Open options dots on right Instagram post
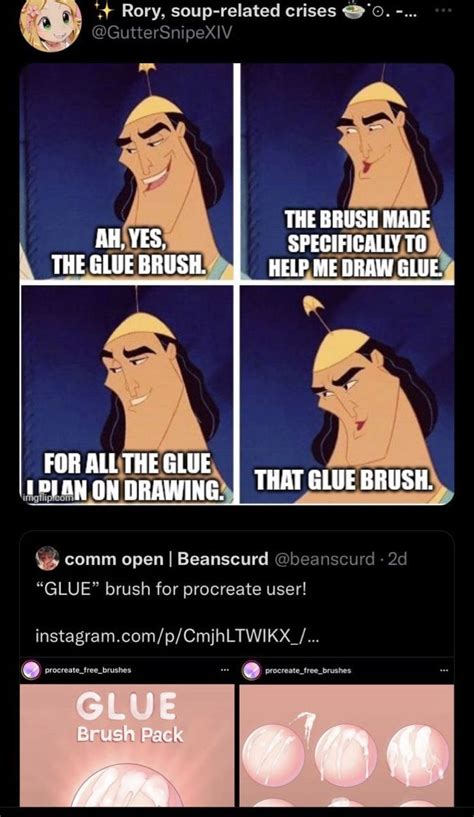This screenshot has height=817, width=474. tap(444, 671)
